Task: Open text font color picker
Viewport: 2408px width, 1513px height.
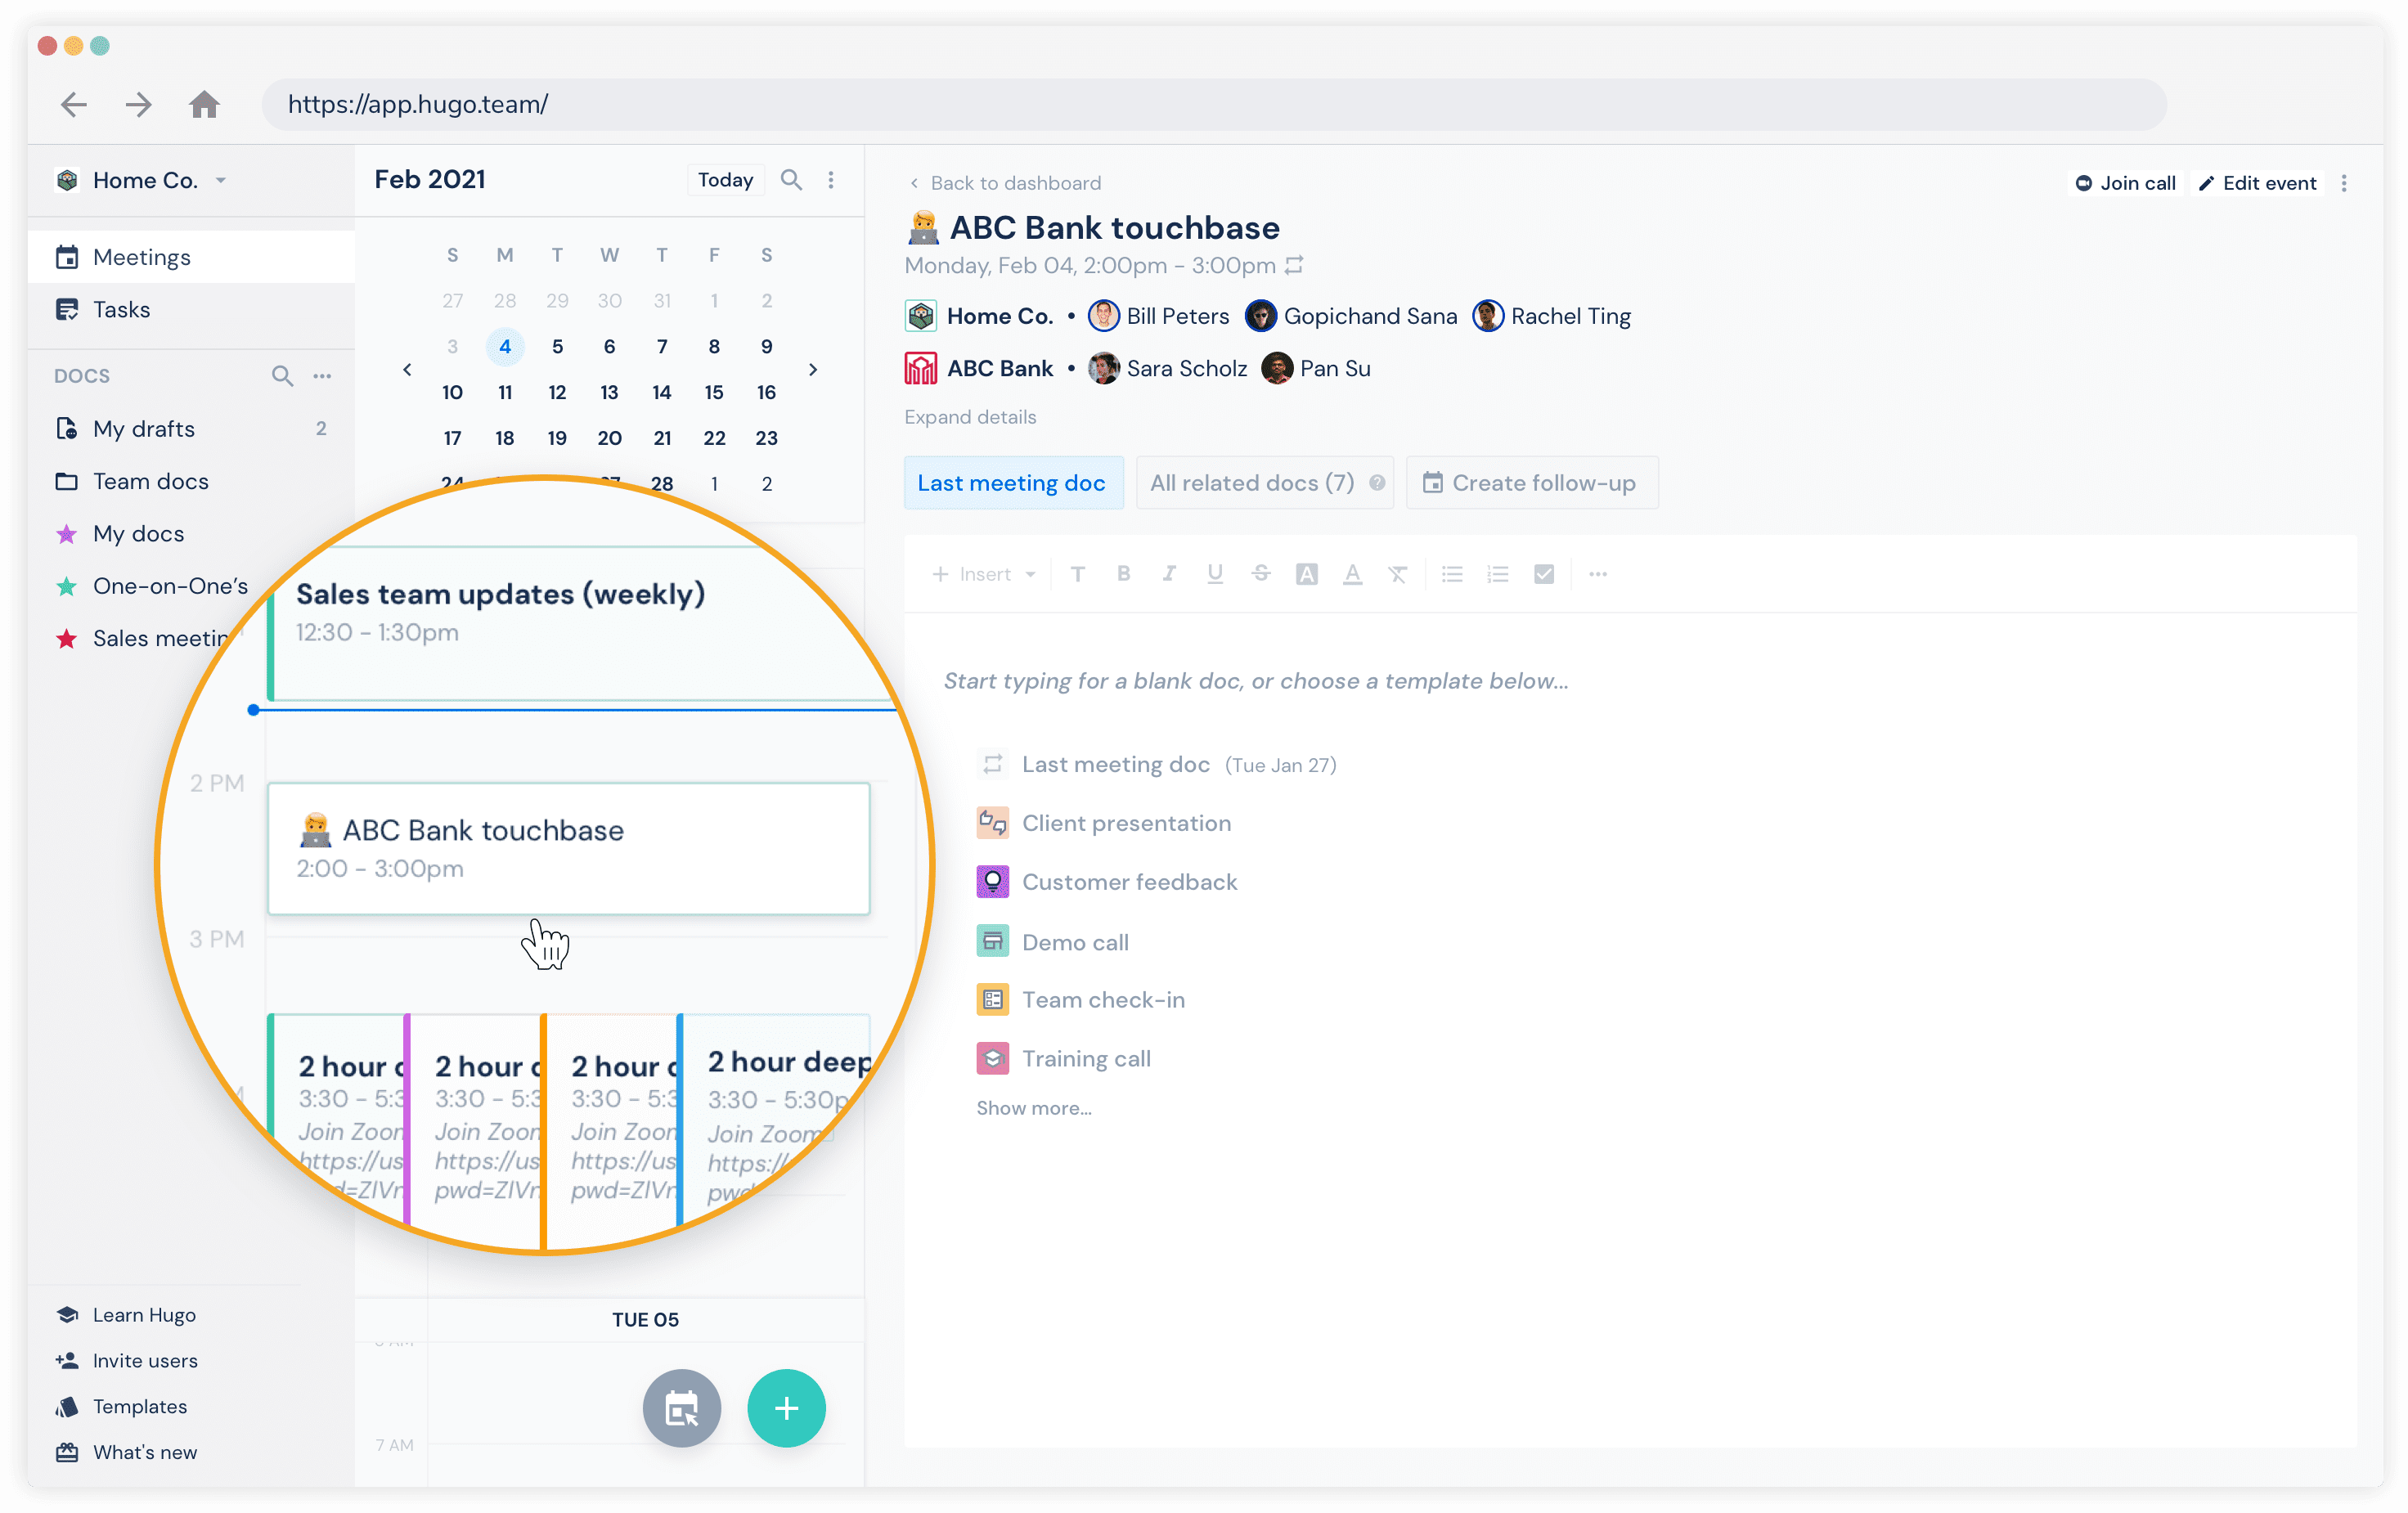Action: tap(1352, 574)
